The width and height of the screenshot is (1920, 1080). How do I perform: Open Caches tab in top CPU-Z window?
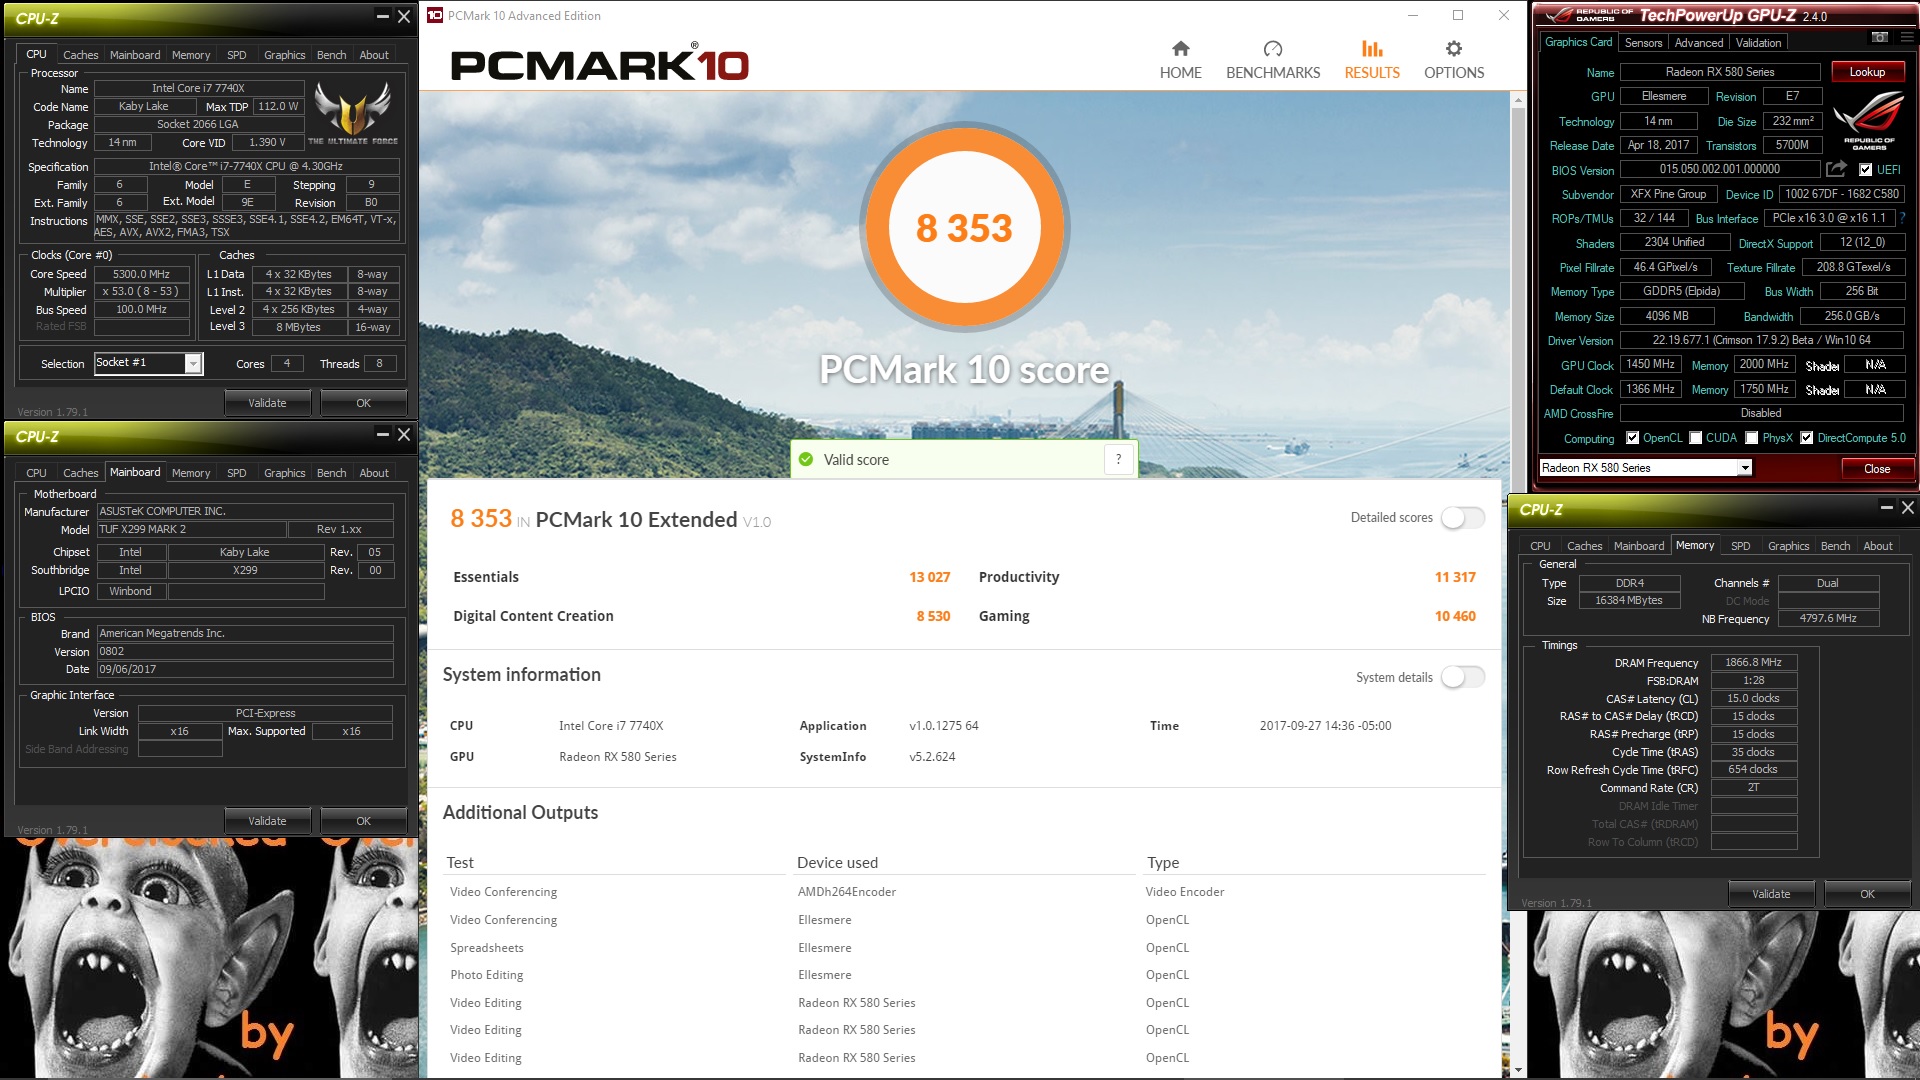coord(80,55)
